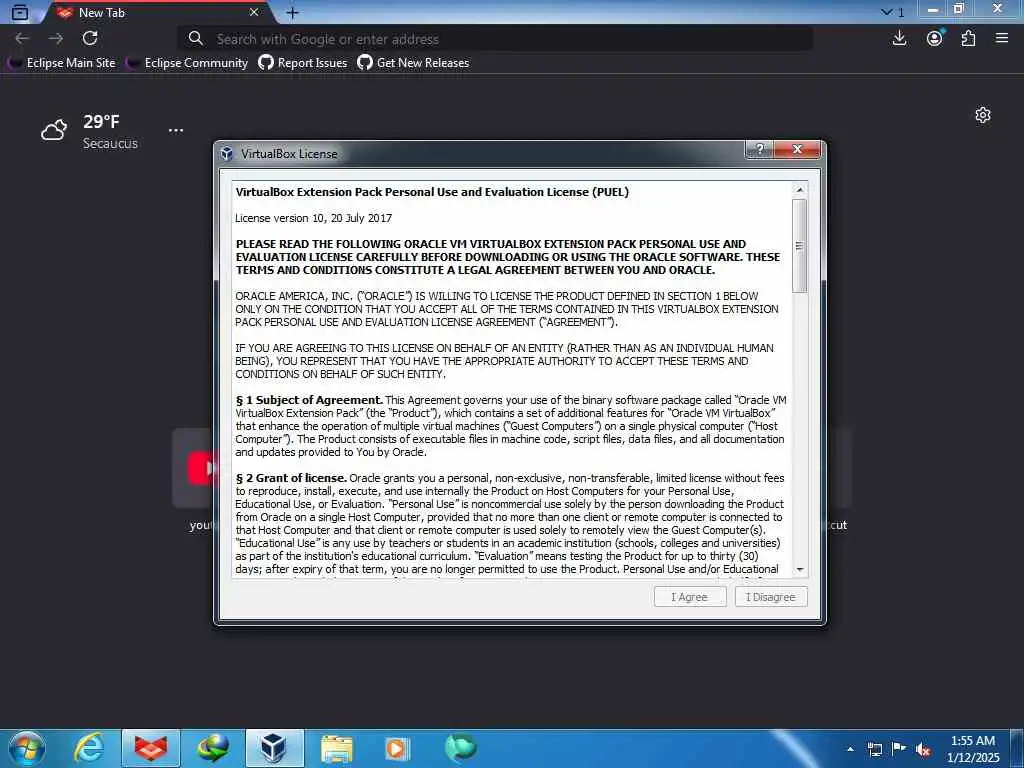This screenshot has height=768, width=1024.
Task: Open the extensions puzzle icon
Action: pyautogui.click(x=968, y=39)
